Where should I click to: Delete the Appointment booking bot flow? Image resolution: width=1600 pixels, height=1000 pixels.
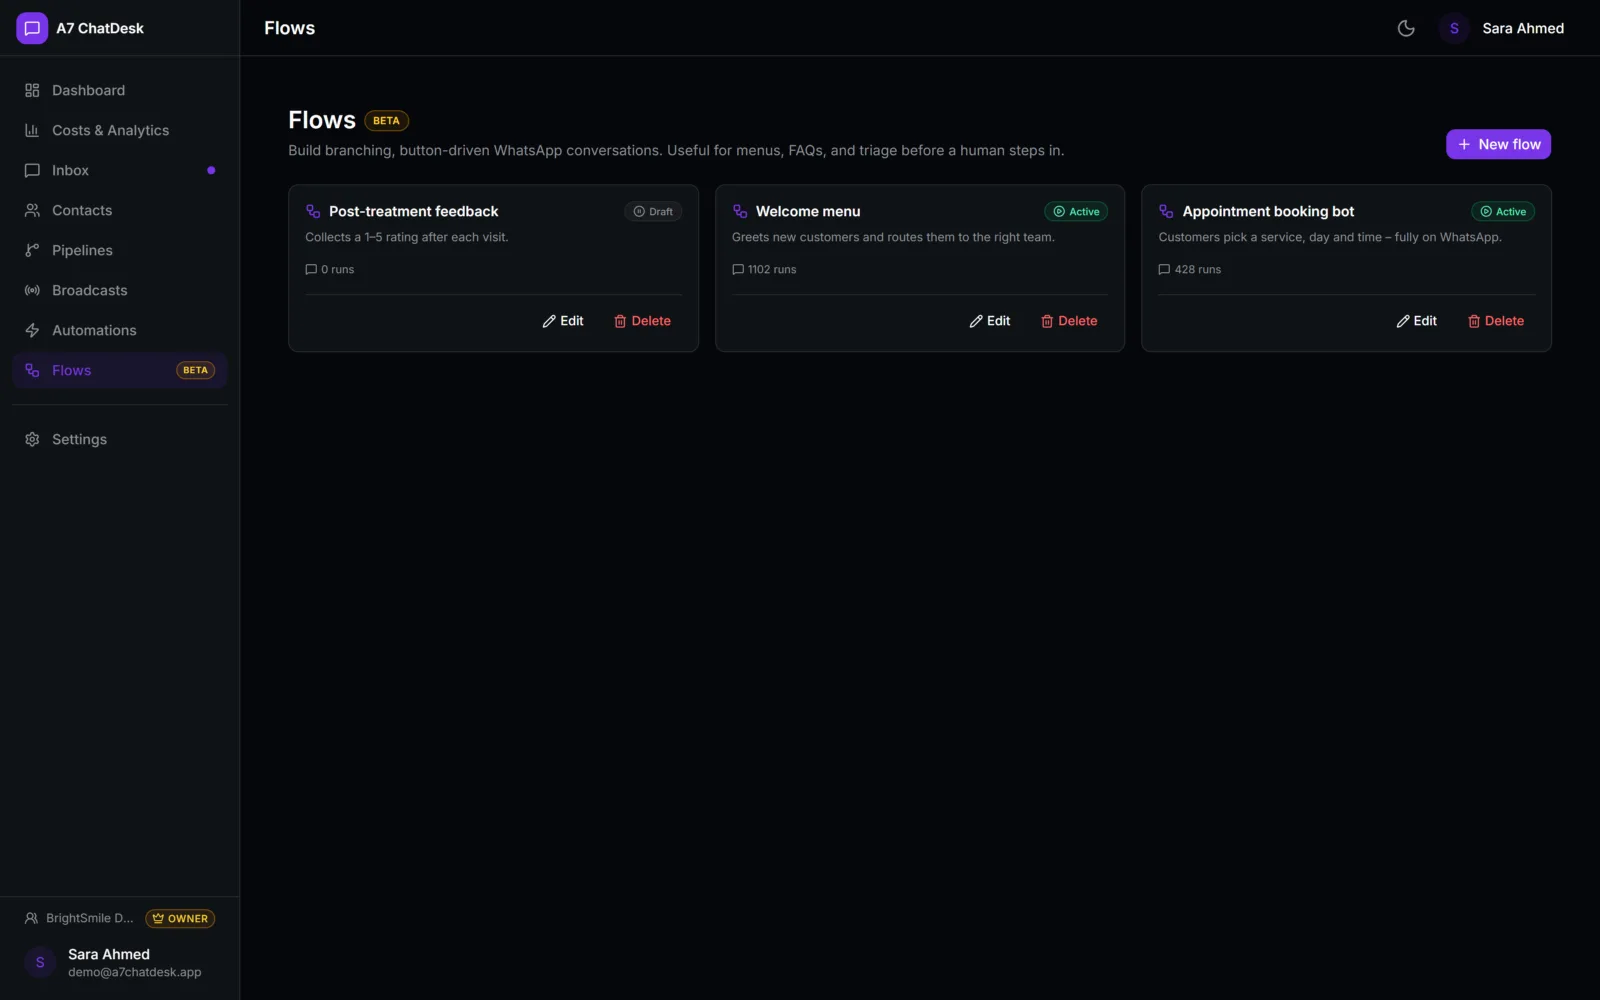click(x=1496, y=321)
